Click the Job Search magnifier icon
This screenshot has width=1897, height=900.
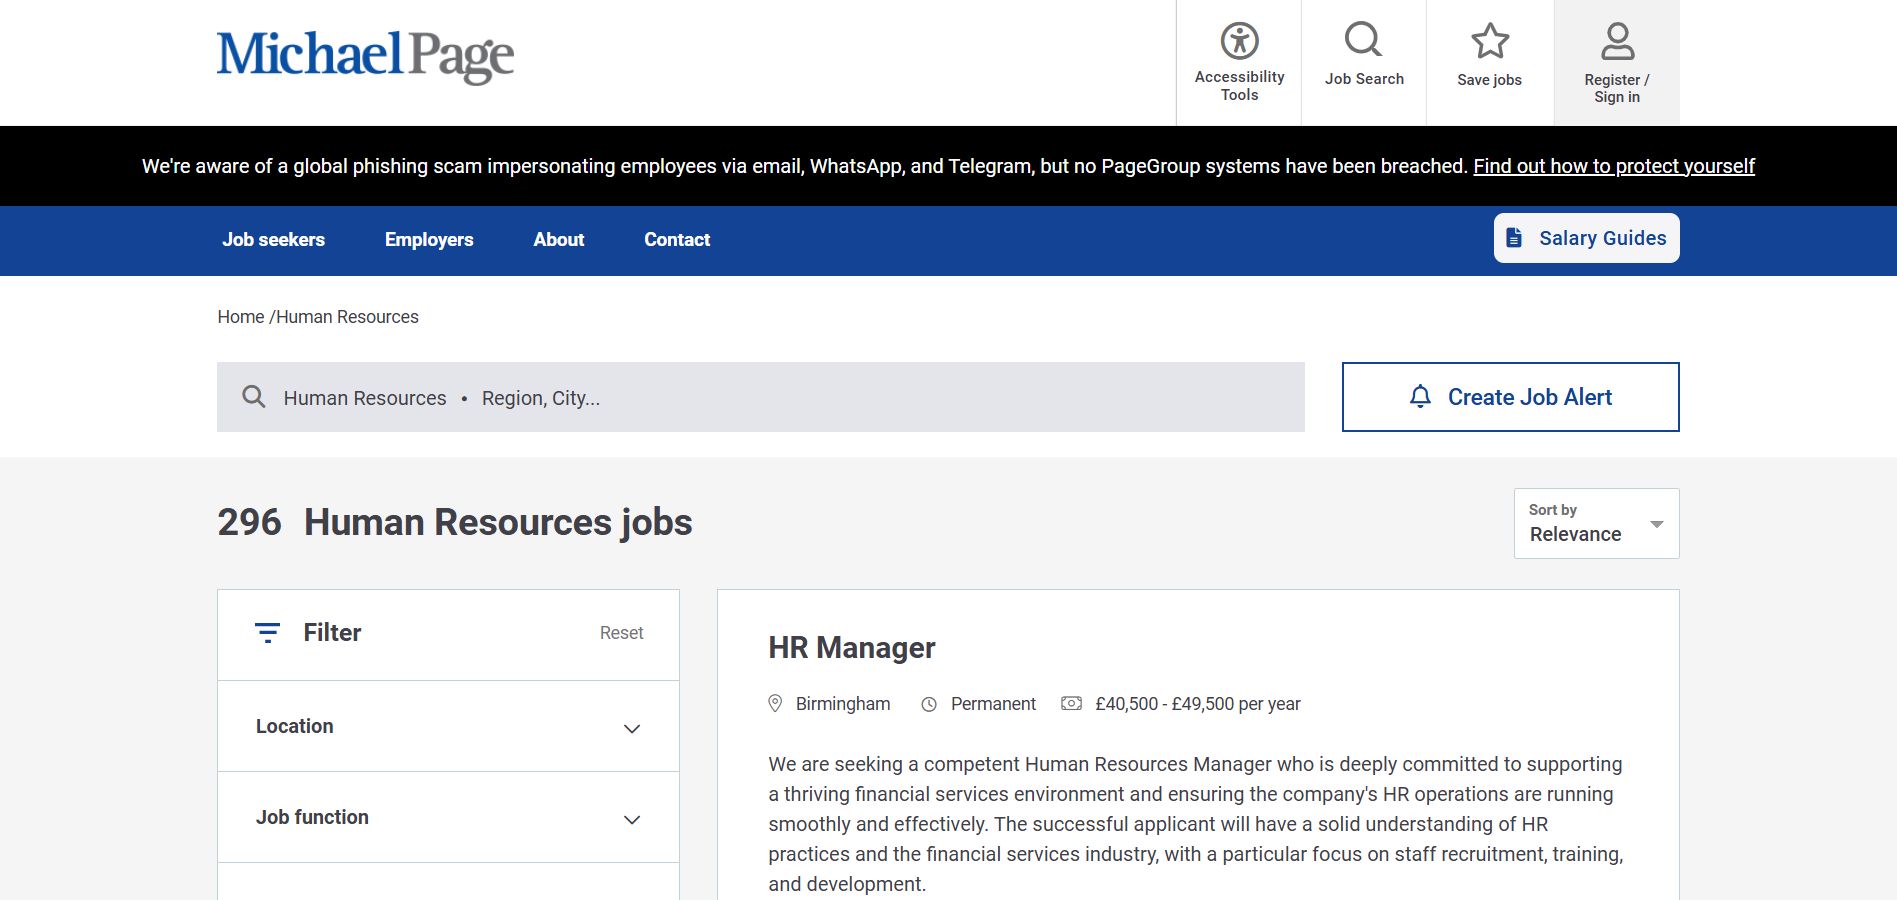[x=1363, y=40]
